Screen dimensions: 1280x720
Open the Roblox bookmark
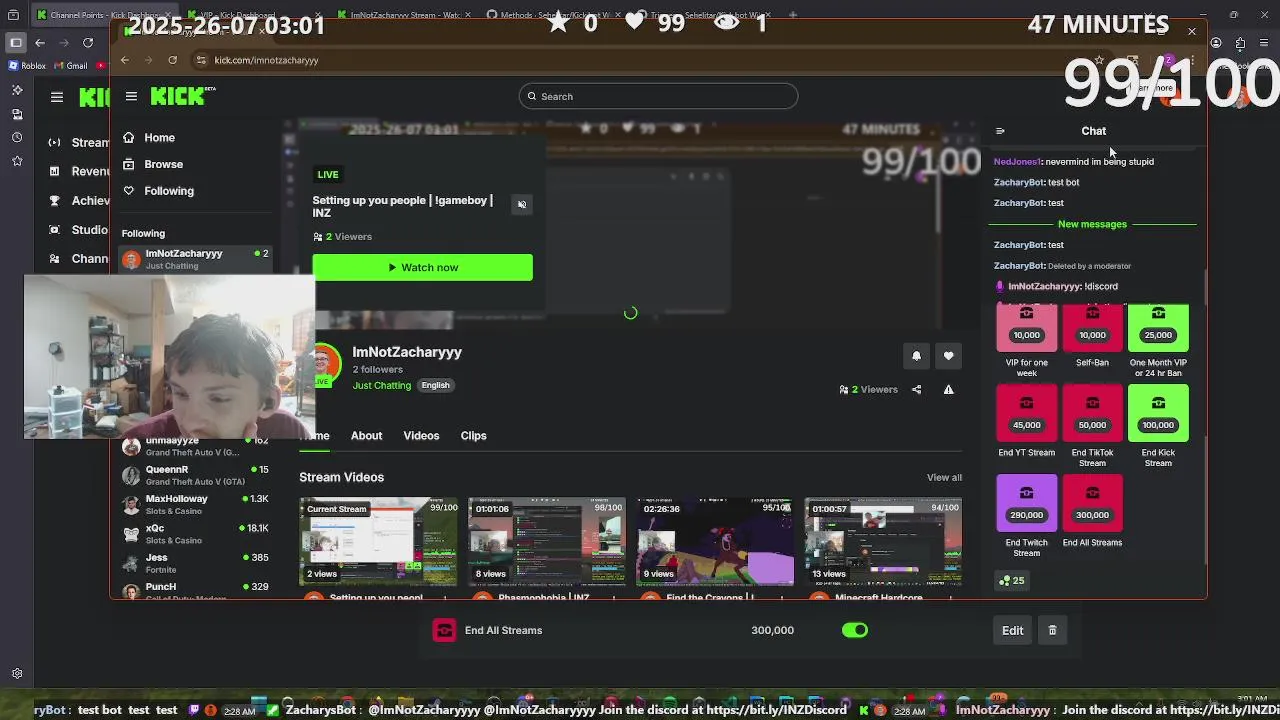click(x=27, y=66)
